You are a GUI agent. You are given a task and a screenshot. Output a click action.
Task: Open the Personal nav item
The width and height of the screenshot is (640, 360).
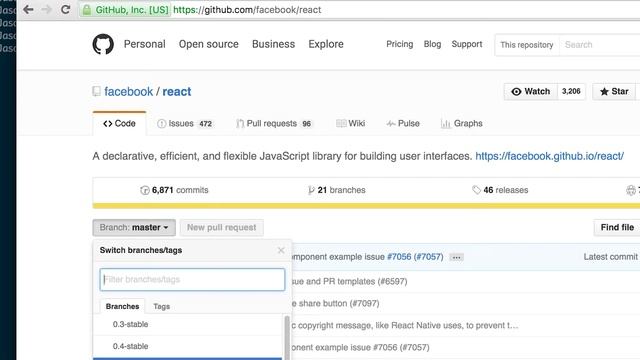[144, 44]
